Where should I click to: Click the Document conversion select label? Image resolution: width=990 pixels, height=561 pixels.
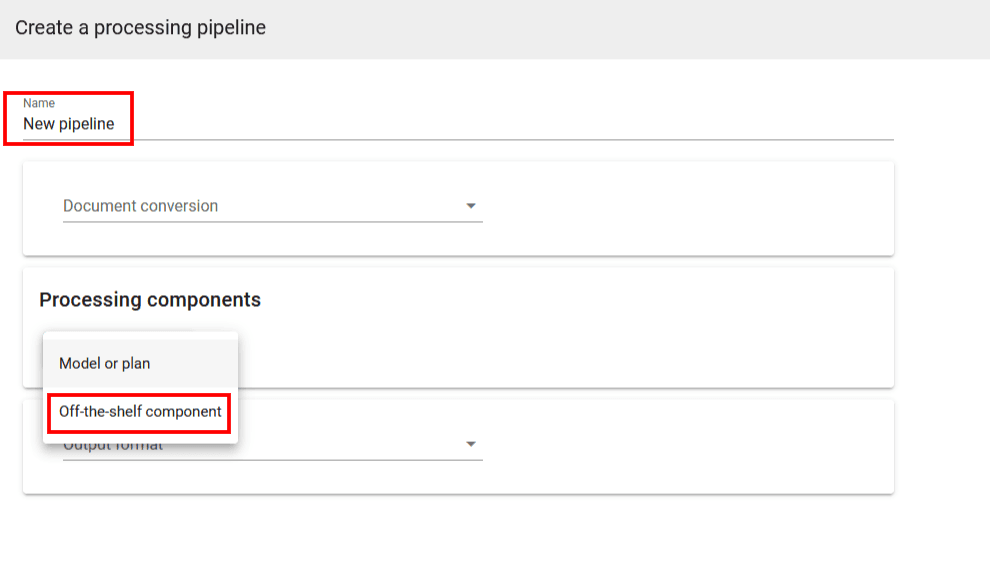click(x=141, y=206)
